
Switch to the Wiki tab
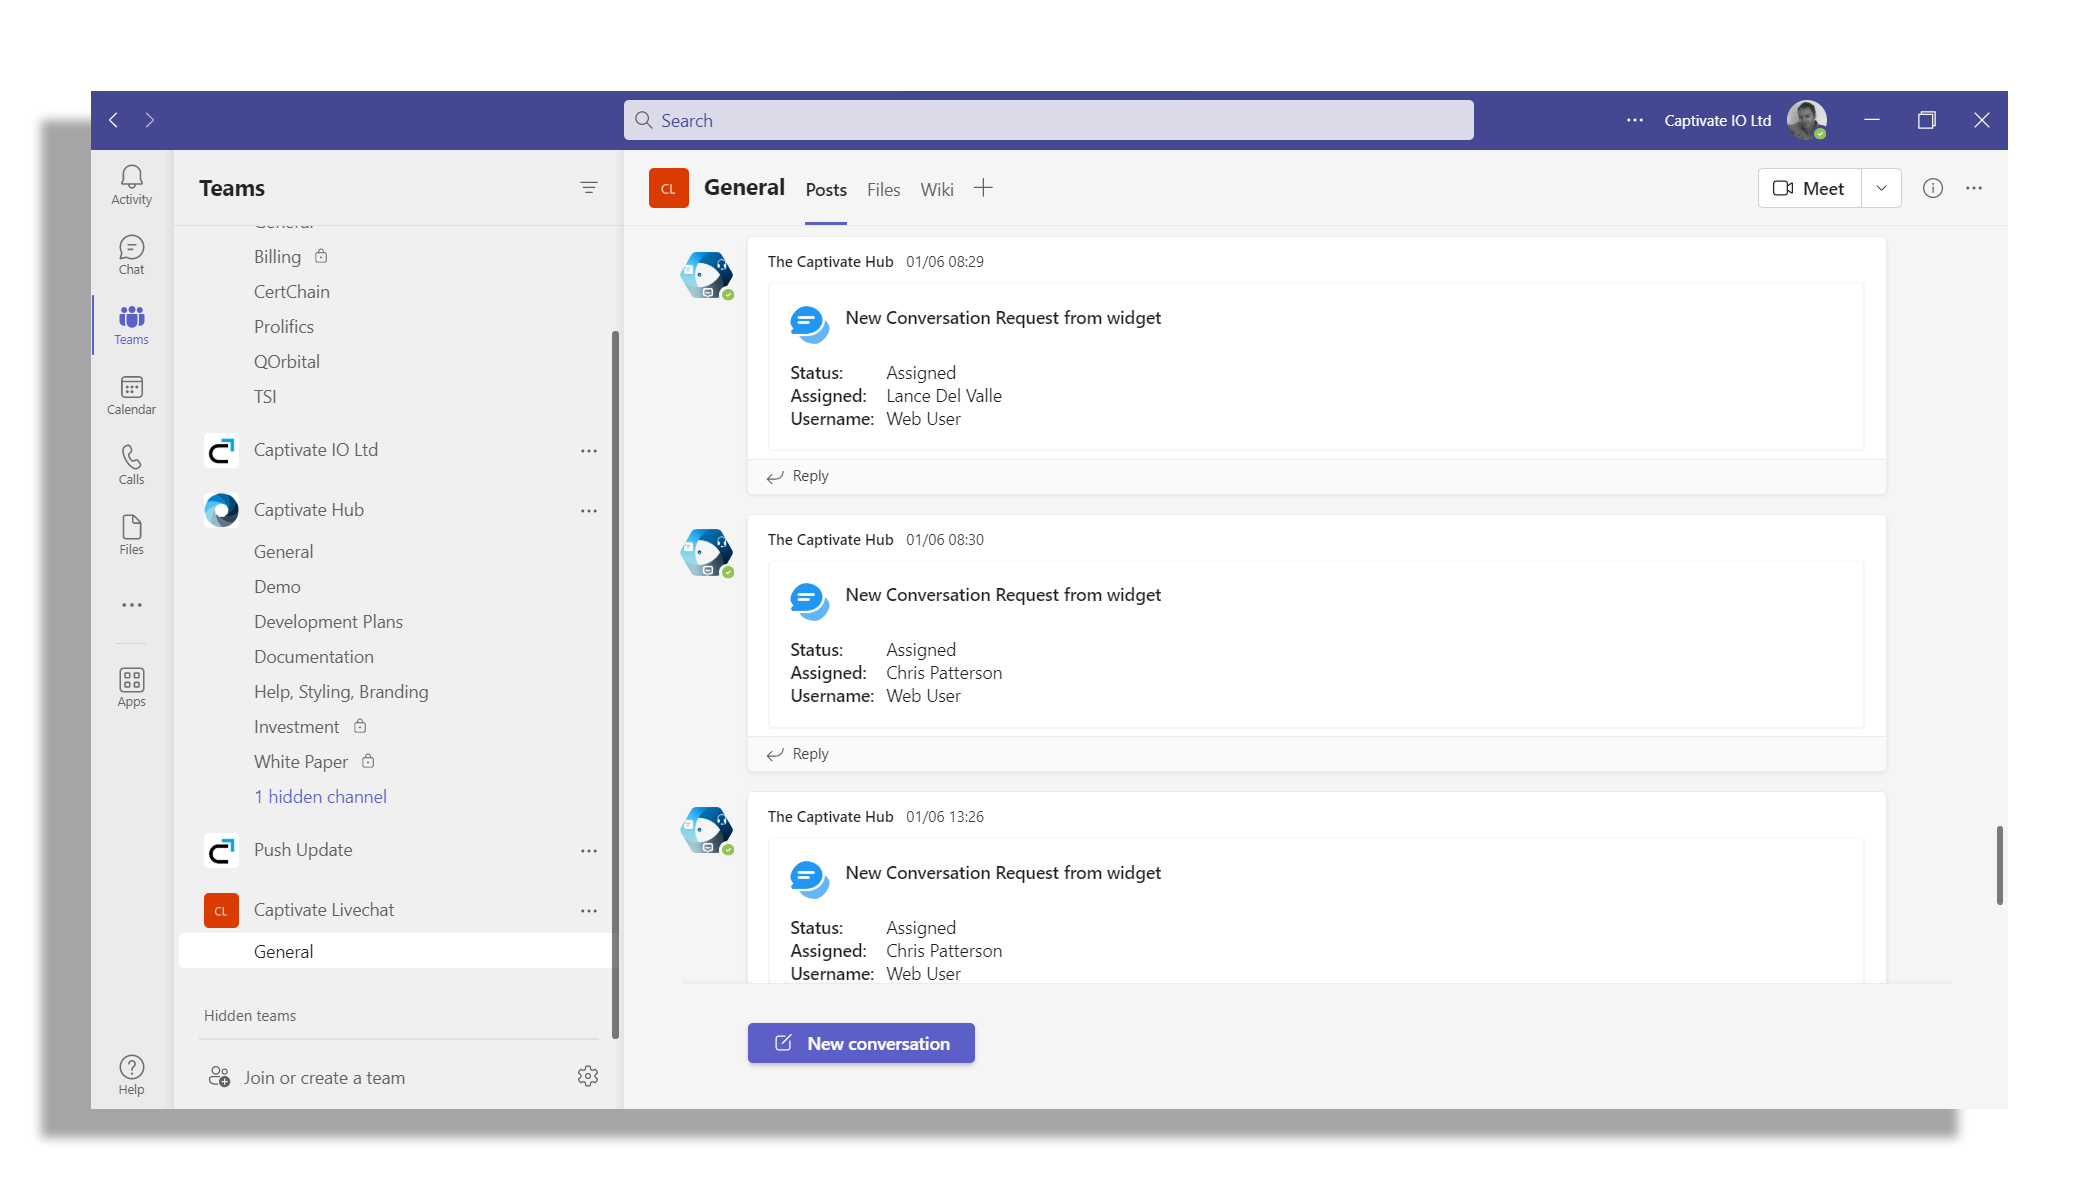937,190
